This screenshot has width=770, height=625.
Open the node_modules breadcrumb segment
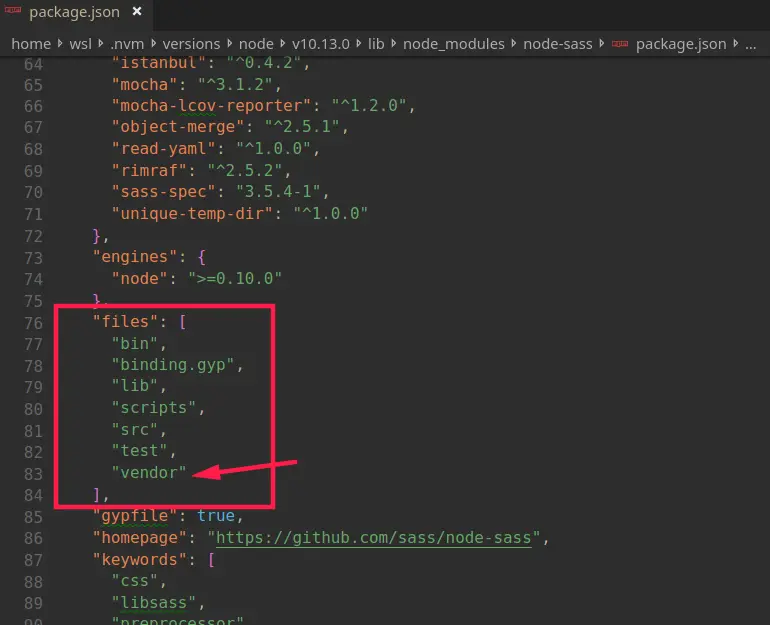(454, 44)
